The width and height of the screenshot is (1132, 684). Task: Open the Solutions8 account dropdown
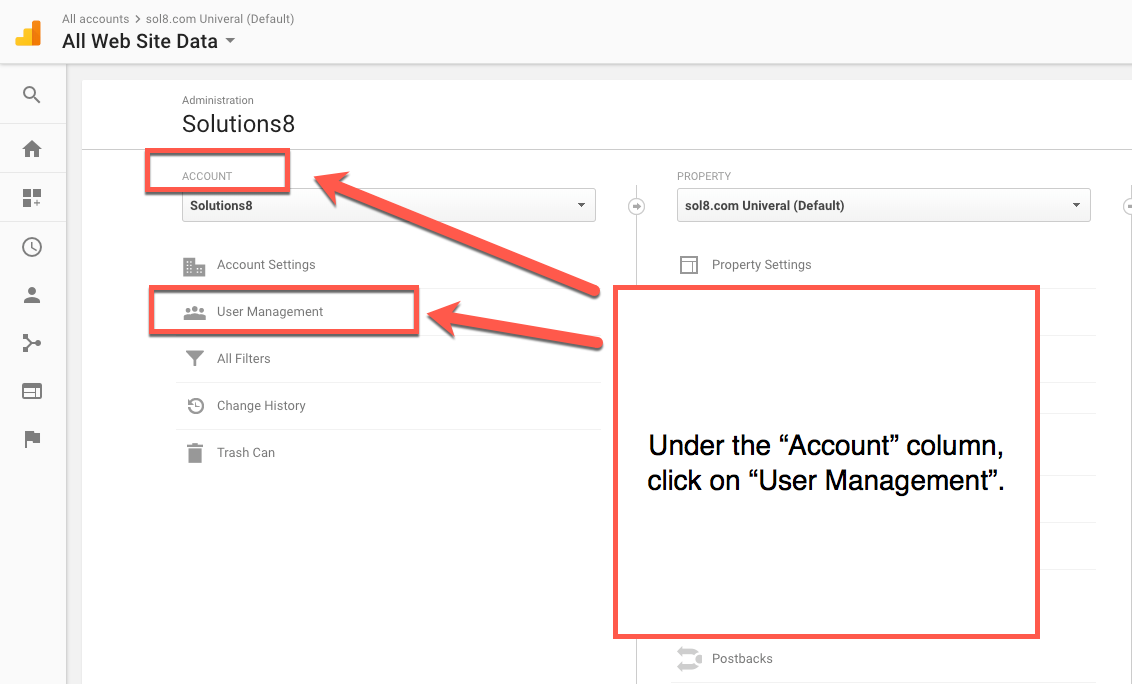tap(388, 205)
